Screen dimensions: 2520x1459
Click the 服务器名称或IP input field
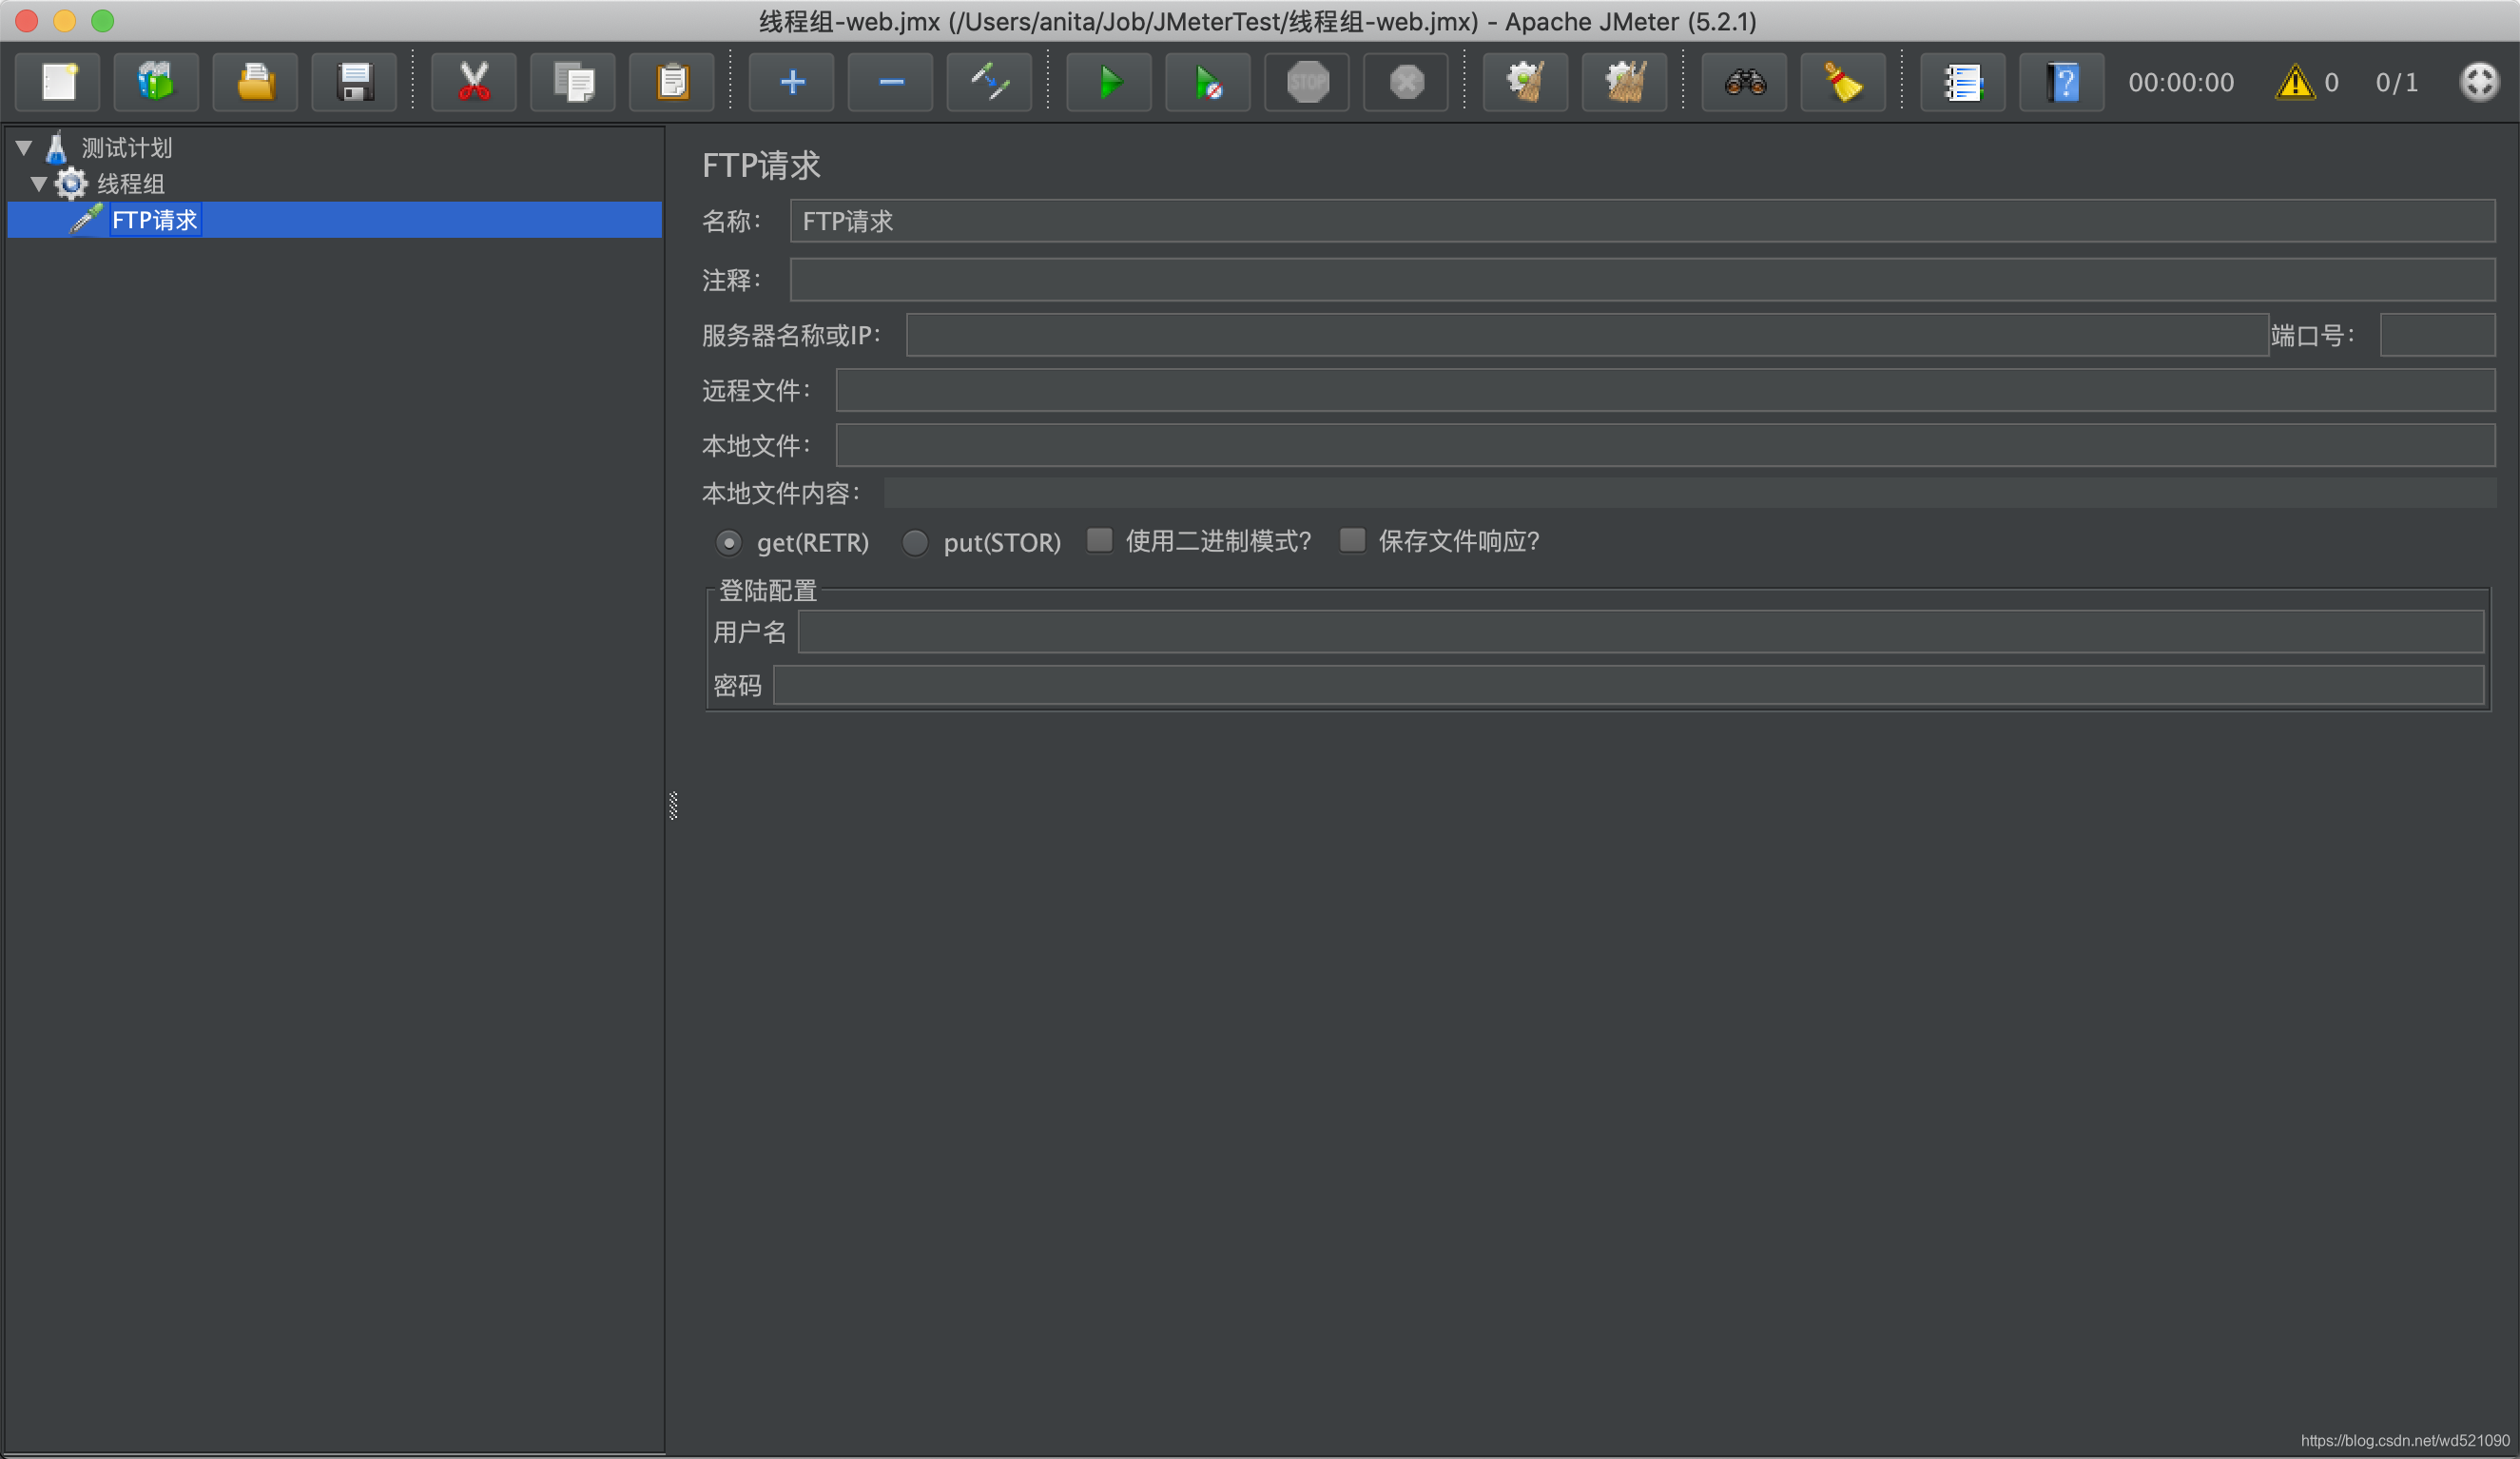tap(1587, 335)
